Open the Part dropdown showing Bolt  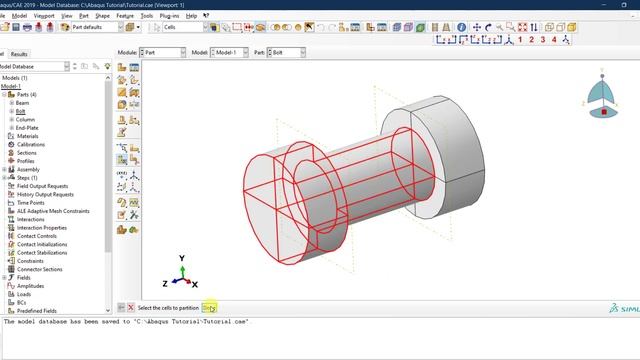[x=286, y=53]
